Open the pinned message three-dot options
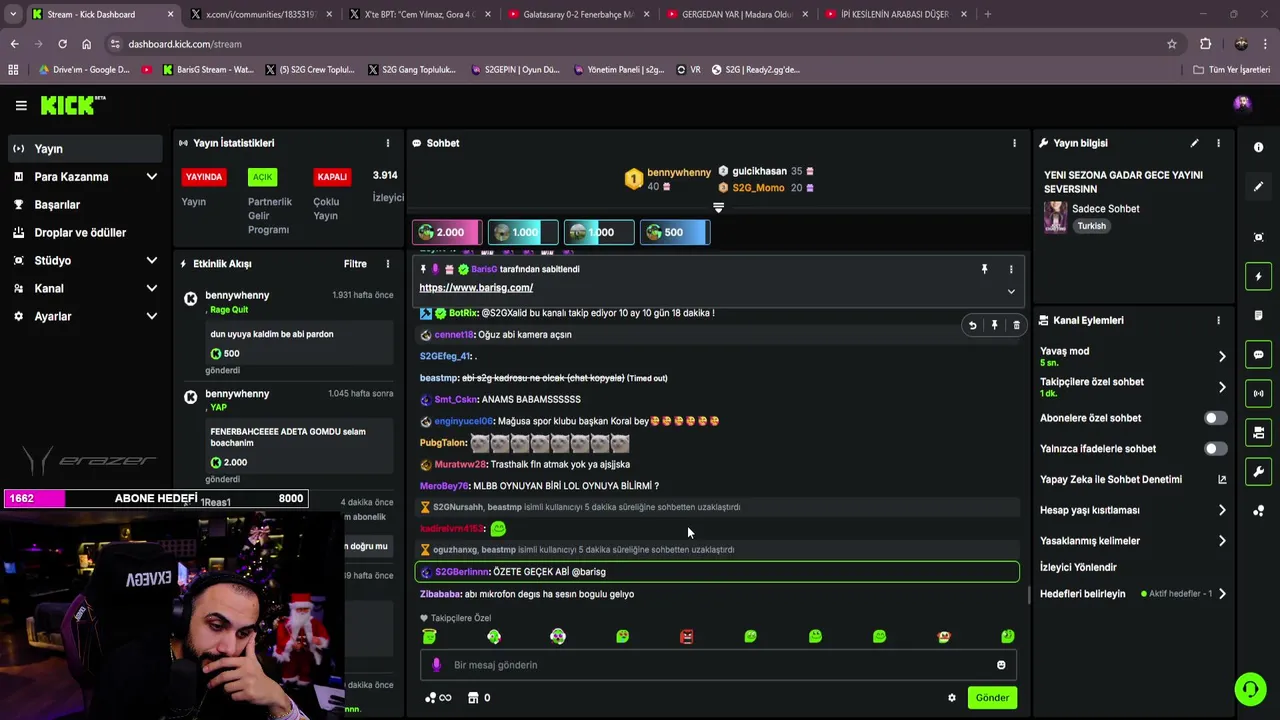Screen dimensions: 1280x720 pyautogui.click(x=1011, y=269)
